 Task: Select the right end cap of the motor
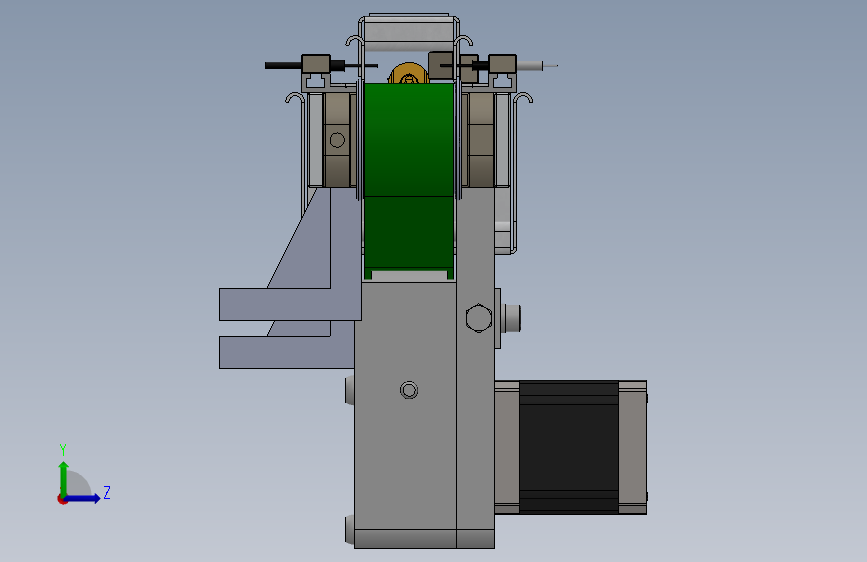[633, 447]
